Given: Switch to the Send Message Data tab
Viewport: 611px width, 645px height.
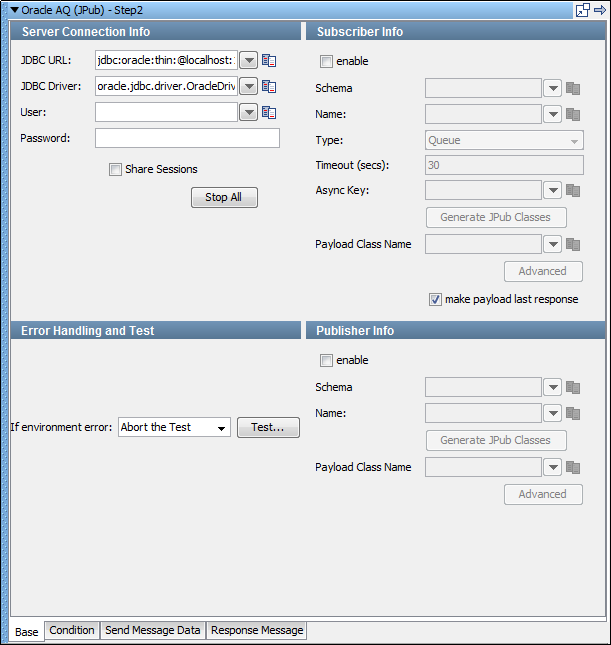Looking at the screenshot, I should [x=153, y=630].
